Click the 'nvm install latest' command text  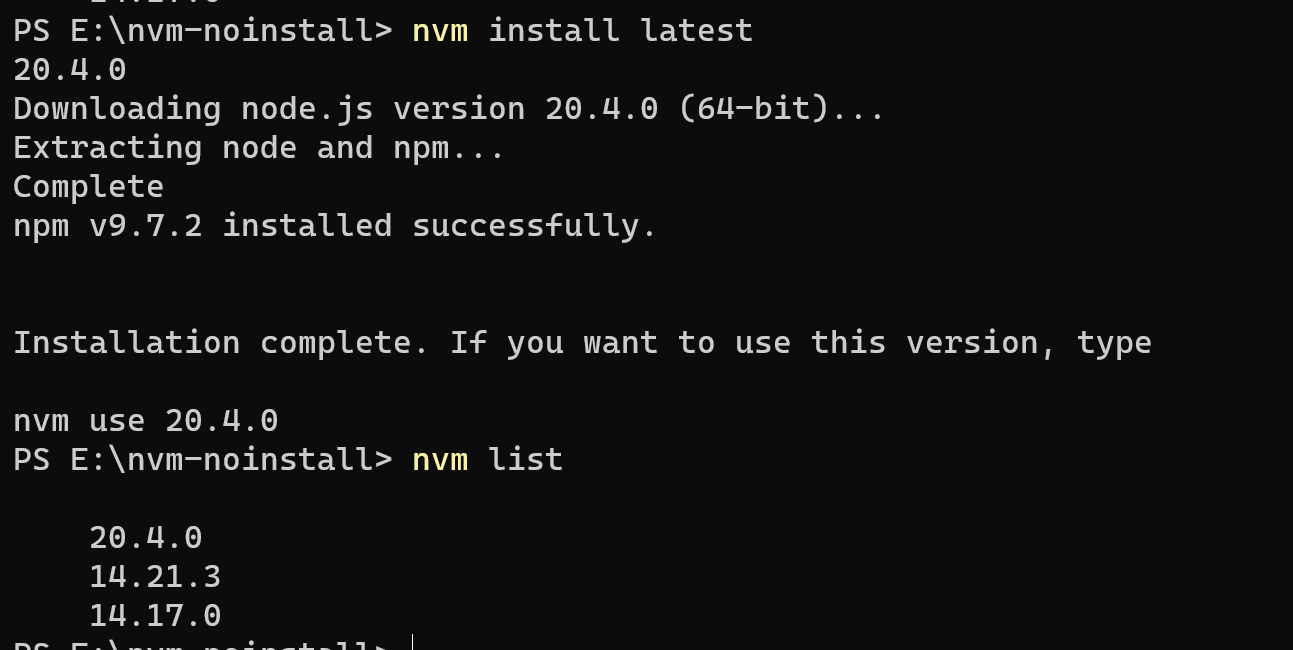[582, 30]
